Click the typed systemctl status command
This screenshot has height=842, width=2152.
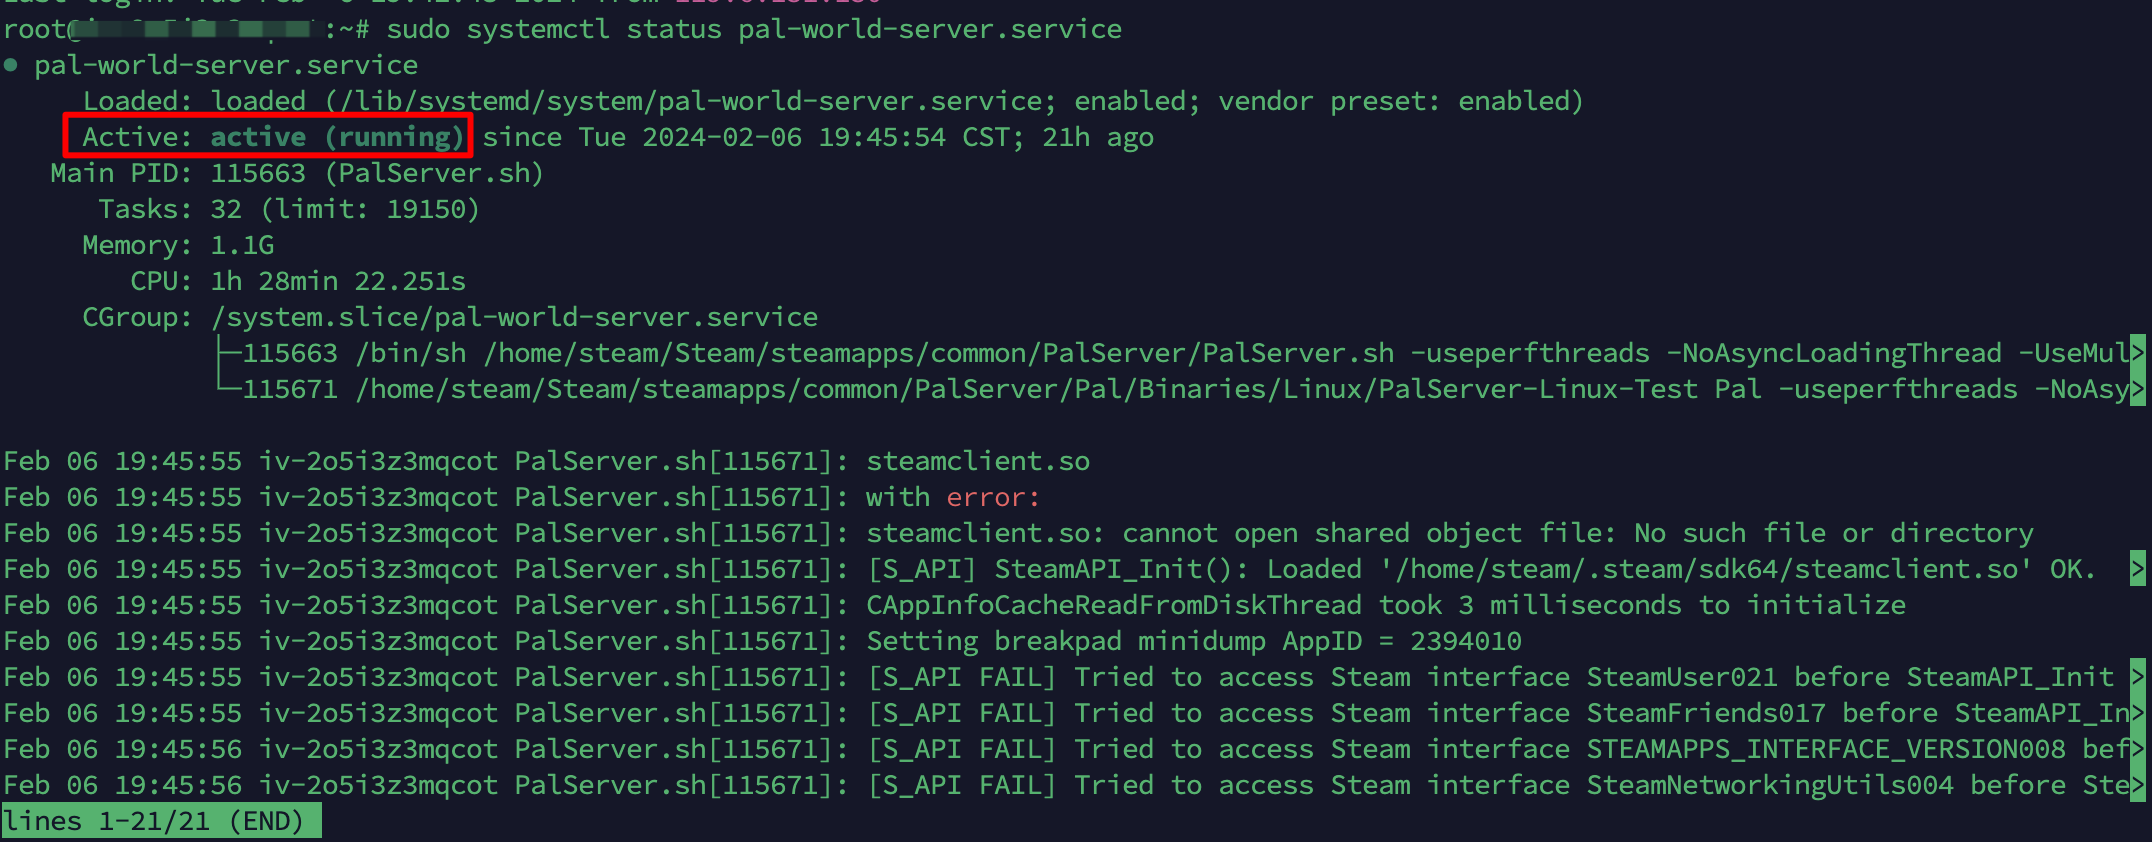(754, 29)
